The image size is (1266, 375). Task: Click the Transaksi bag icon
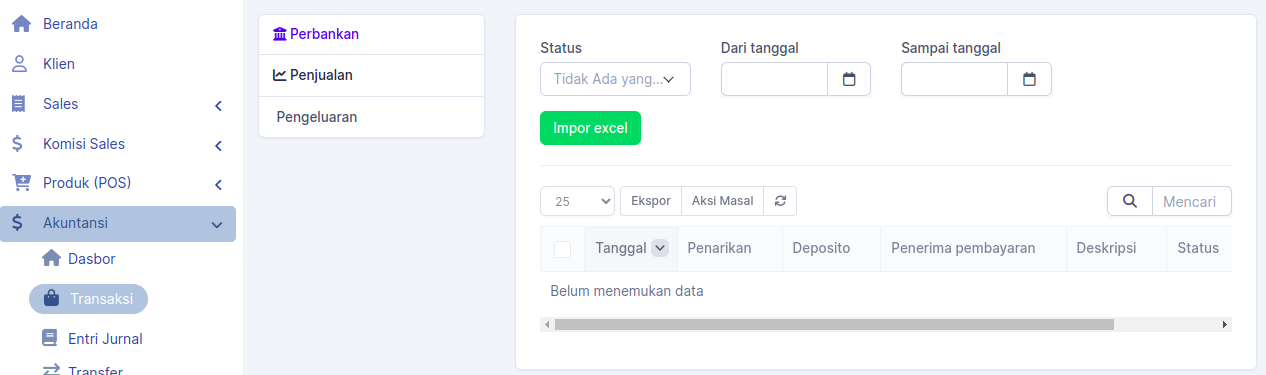pos(52,299)
